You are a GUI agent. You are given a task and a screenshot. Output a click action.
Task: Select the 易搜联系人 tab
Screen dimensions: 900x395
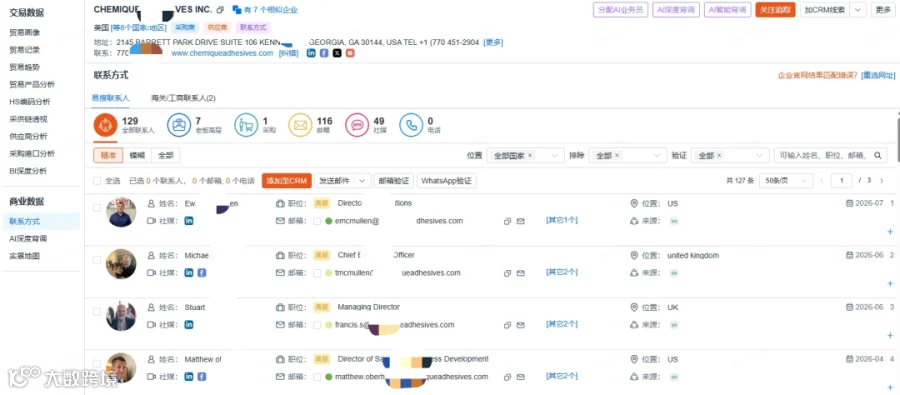pos(111,98)
